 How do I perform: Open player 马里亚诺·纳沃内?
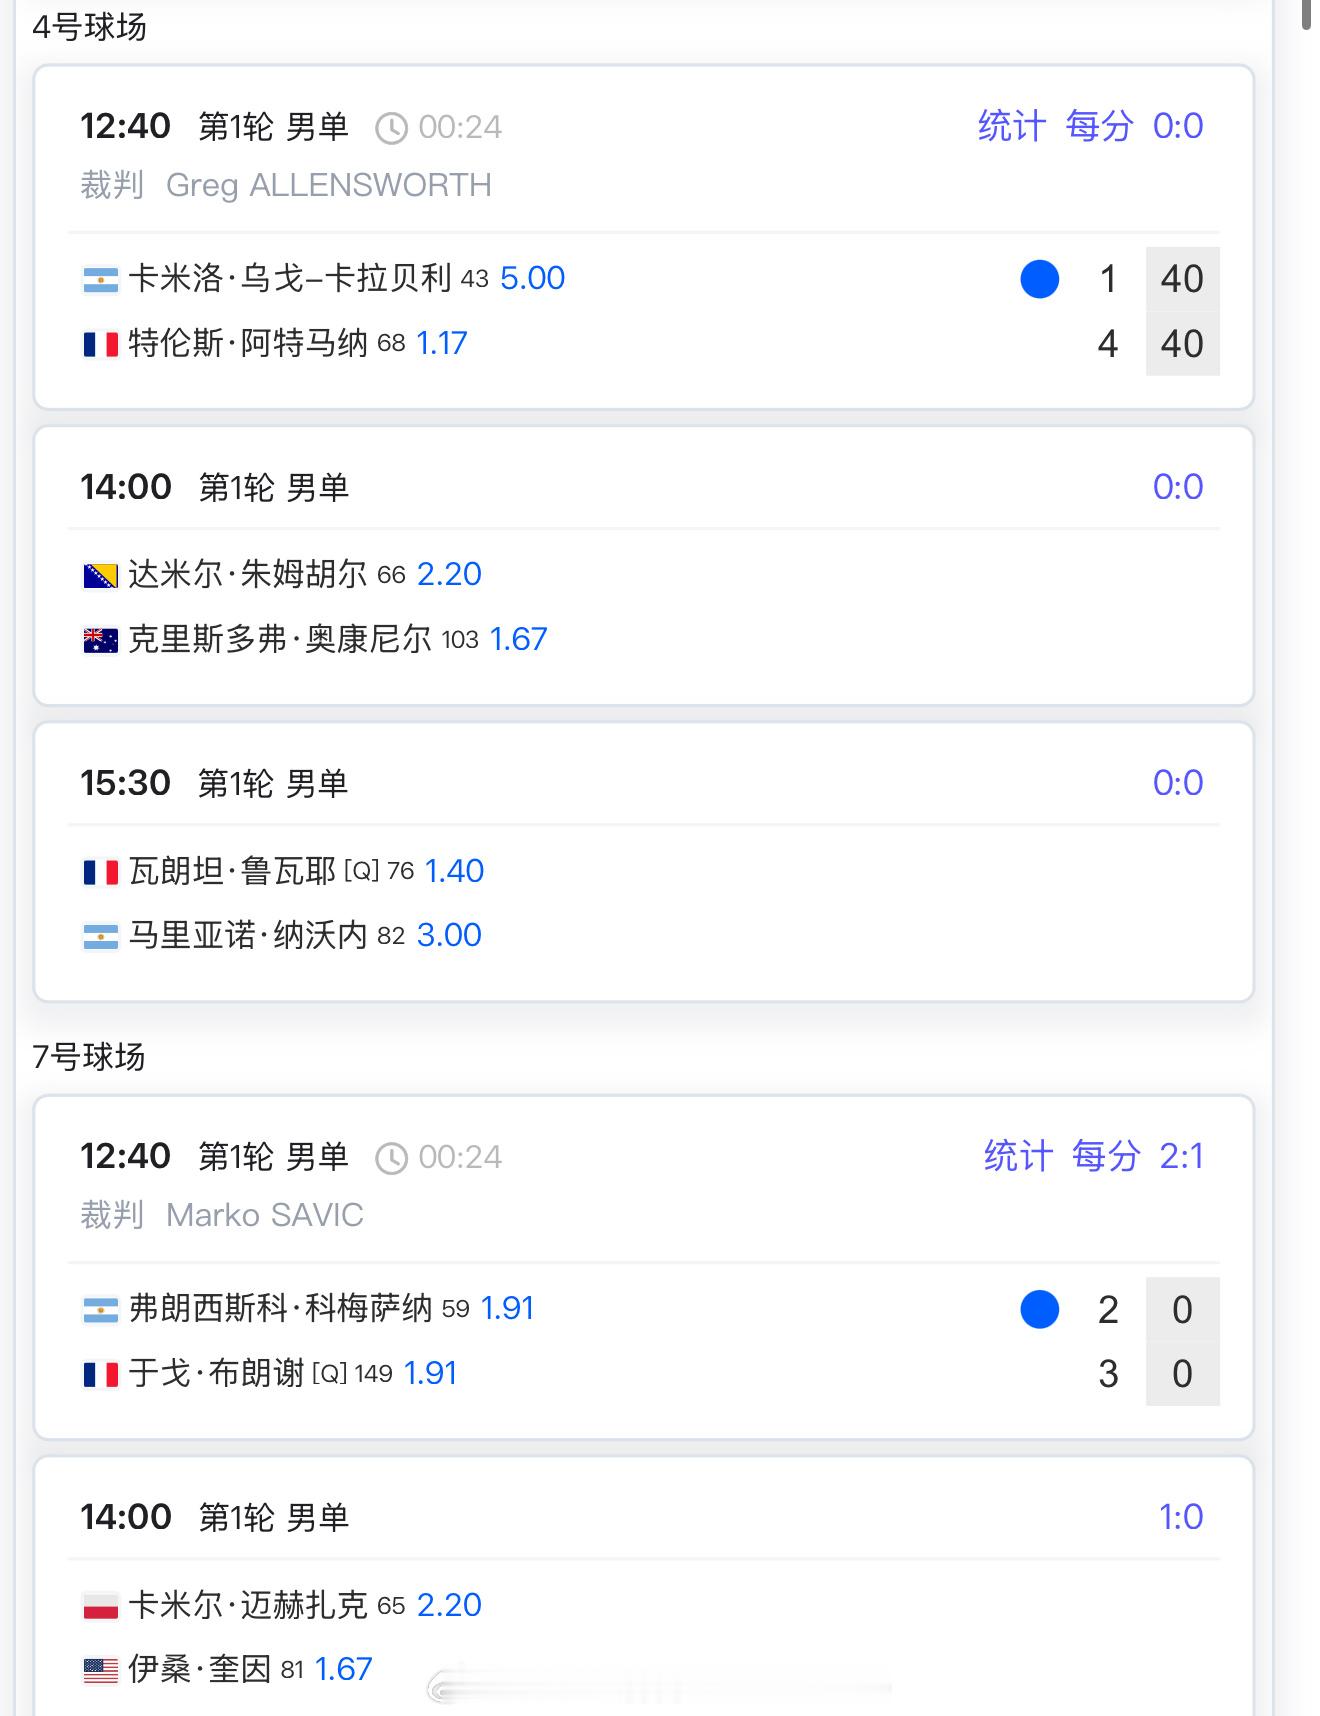(248, 936)
